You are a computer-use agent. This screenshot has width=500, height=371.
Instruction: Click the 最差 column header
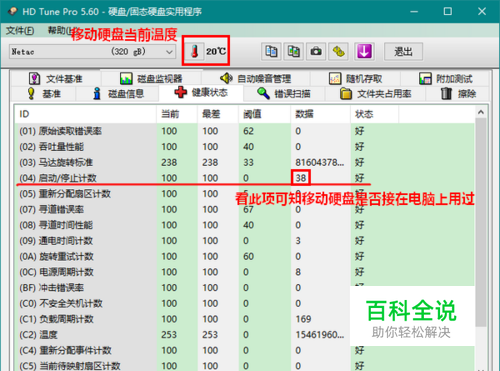(218, 114)
